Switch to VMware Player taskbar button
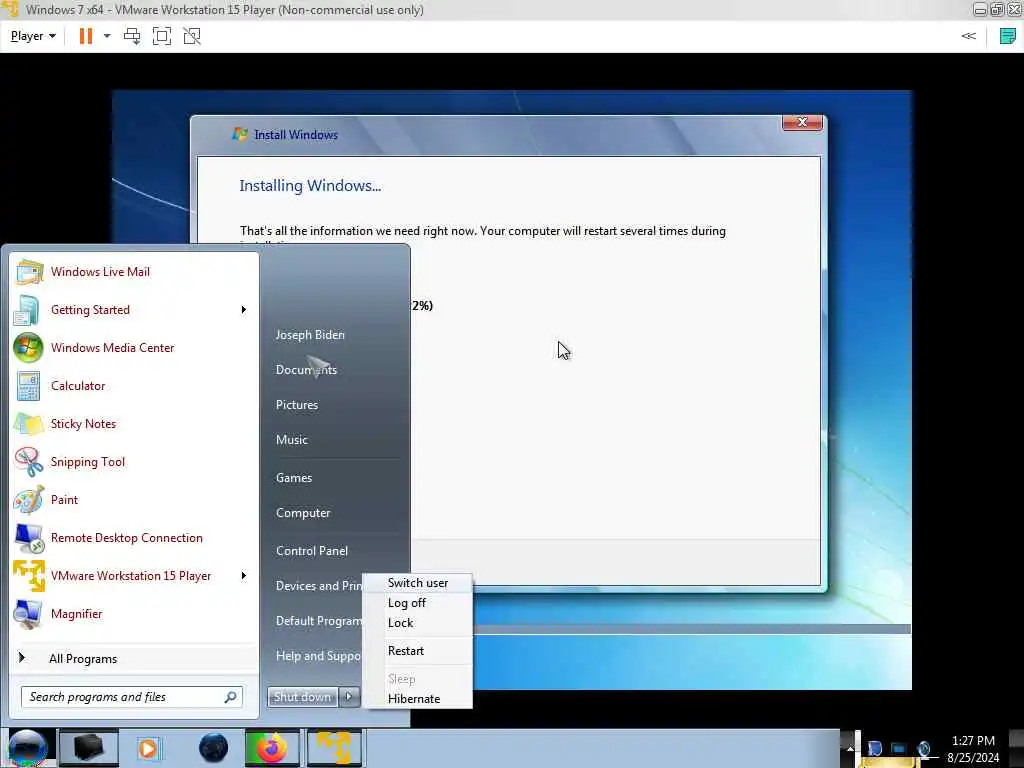 pyautogui.click(x=334, y=748)
